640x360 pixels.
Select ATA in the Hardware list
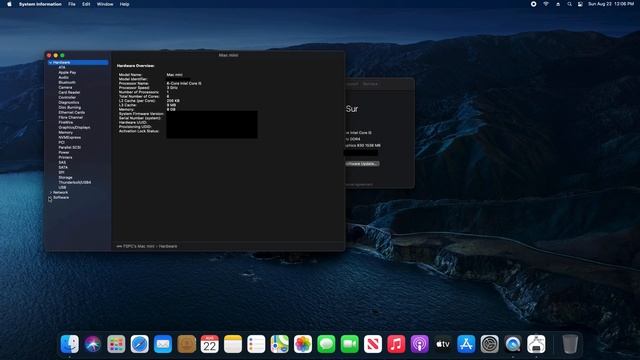[x=62, y=67]
